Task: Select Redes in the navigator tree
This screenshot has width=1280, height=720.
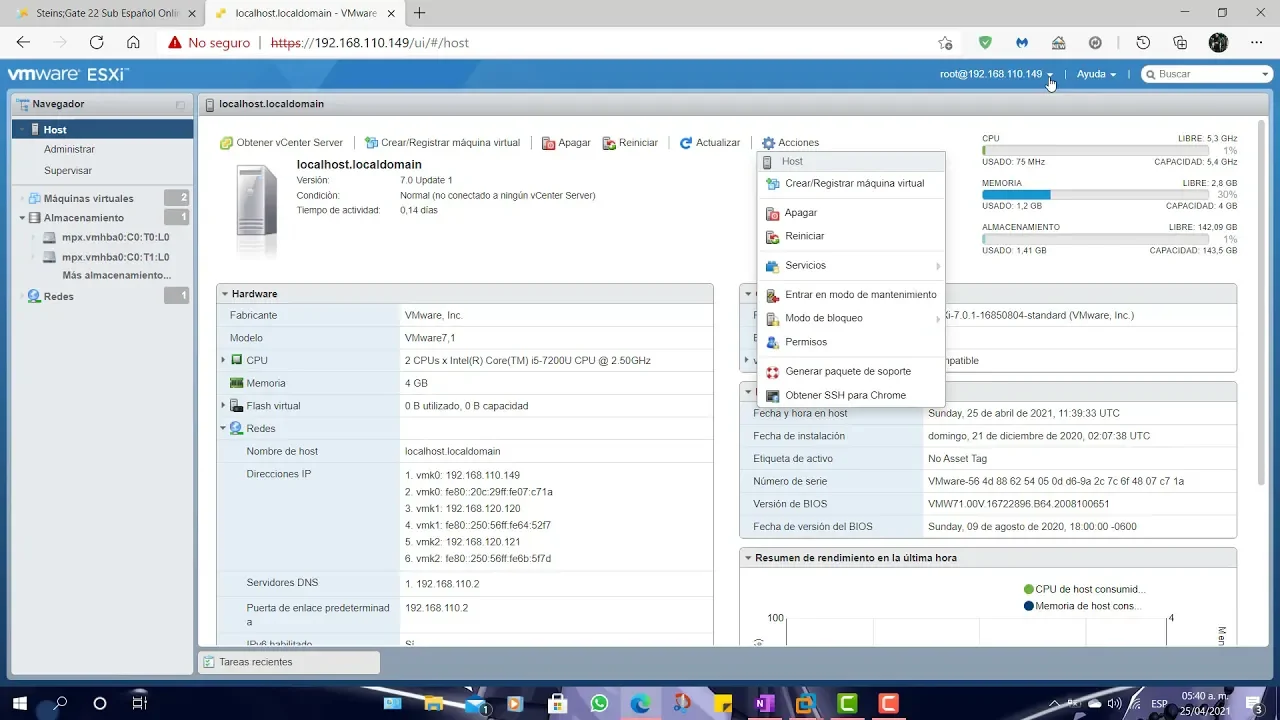Action: point(58,296)
